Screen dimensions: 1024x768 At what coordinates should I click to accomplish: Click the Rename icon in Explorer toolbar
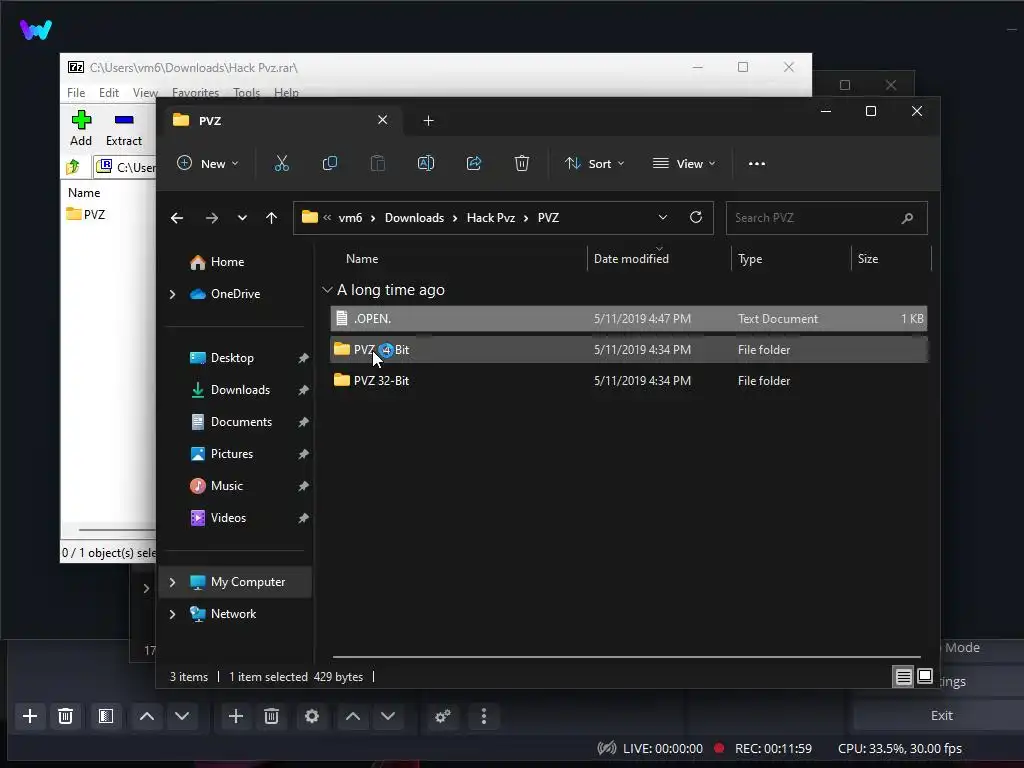point(426,163)
